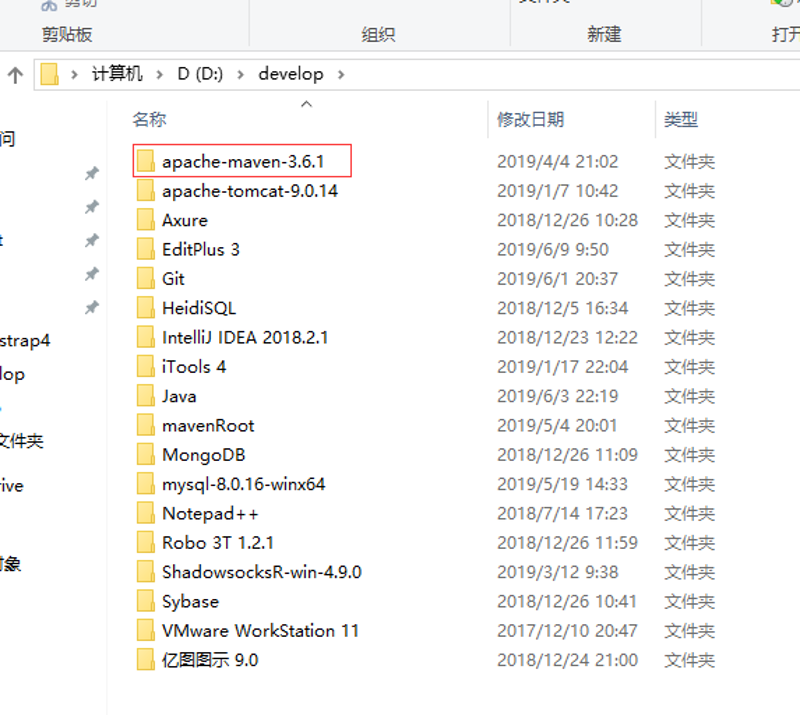Click the develop breadcrumb in the address bar
The image size is (800, 715).
[x=291, y=74]
